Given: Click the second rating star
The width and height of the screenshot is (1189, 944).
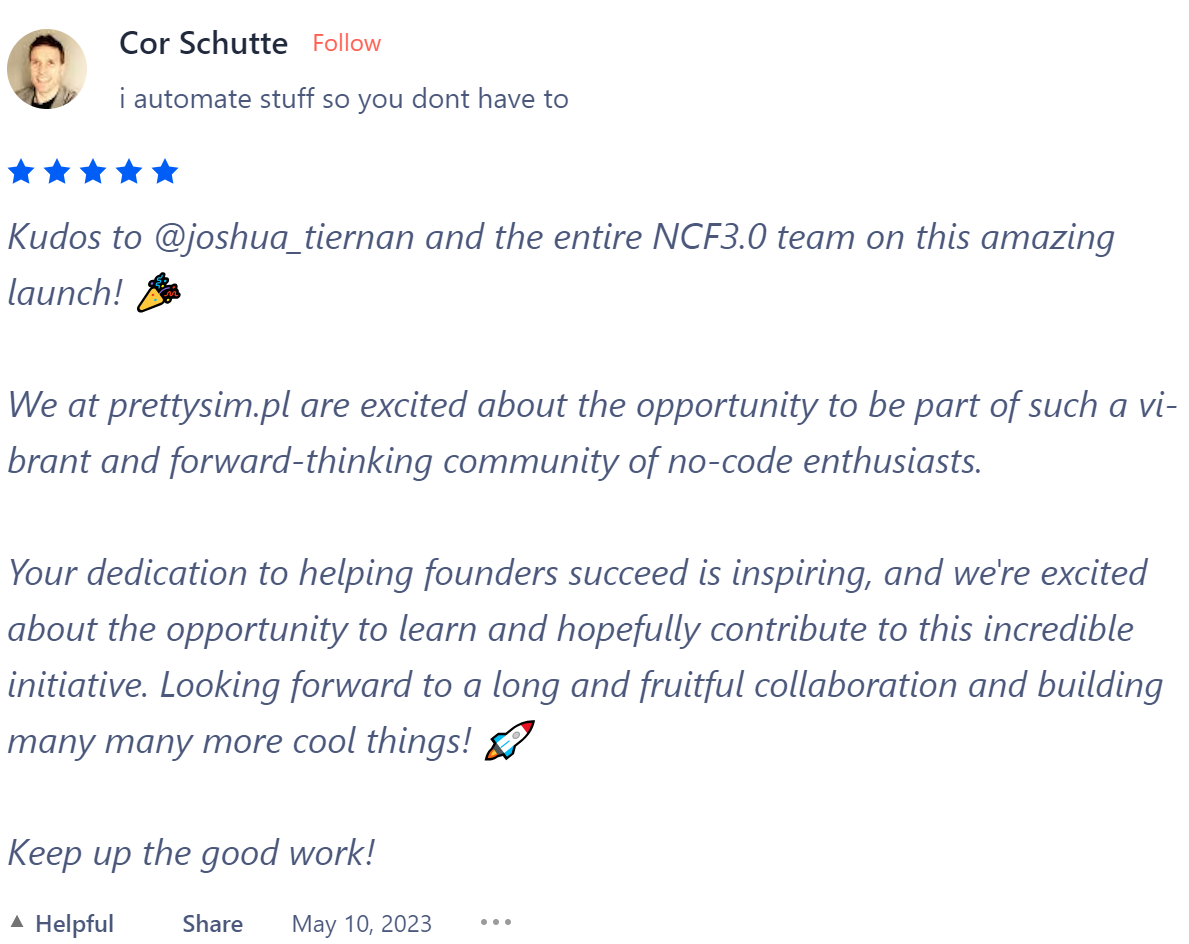Looking at the screenshot, I should point(57,171).
